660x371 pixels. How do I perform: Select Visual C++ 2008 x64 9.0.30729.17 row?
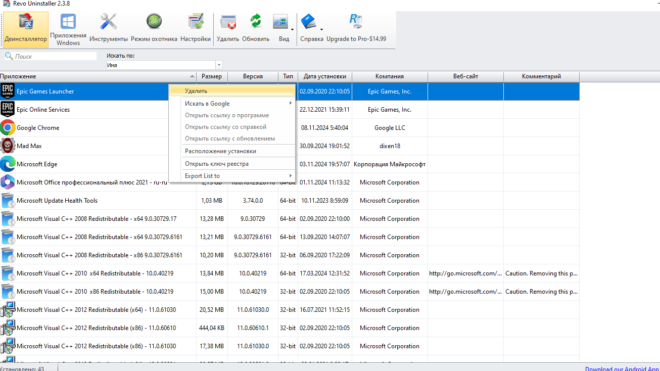point(290,219)
